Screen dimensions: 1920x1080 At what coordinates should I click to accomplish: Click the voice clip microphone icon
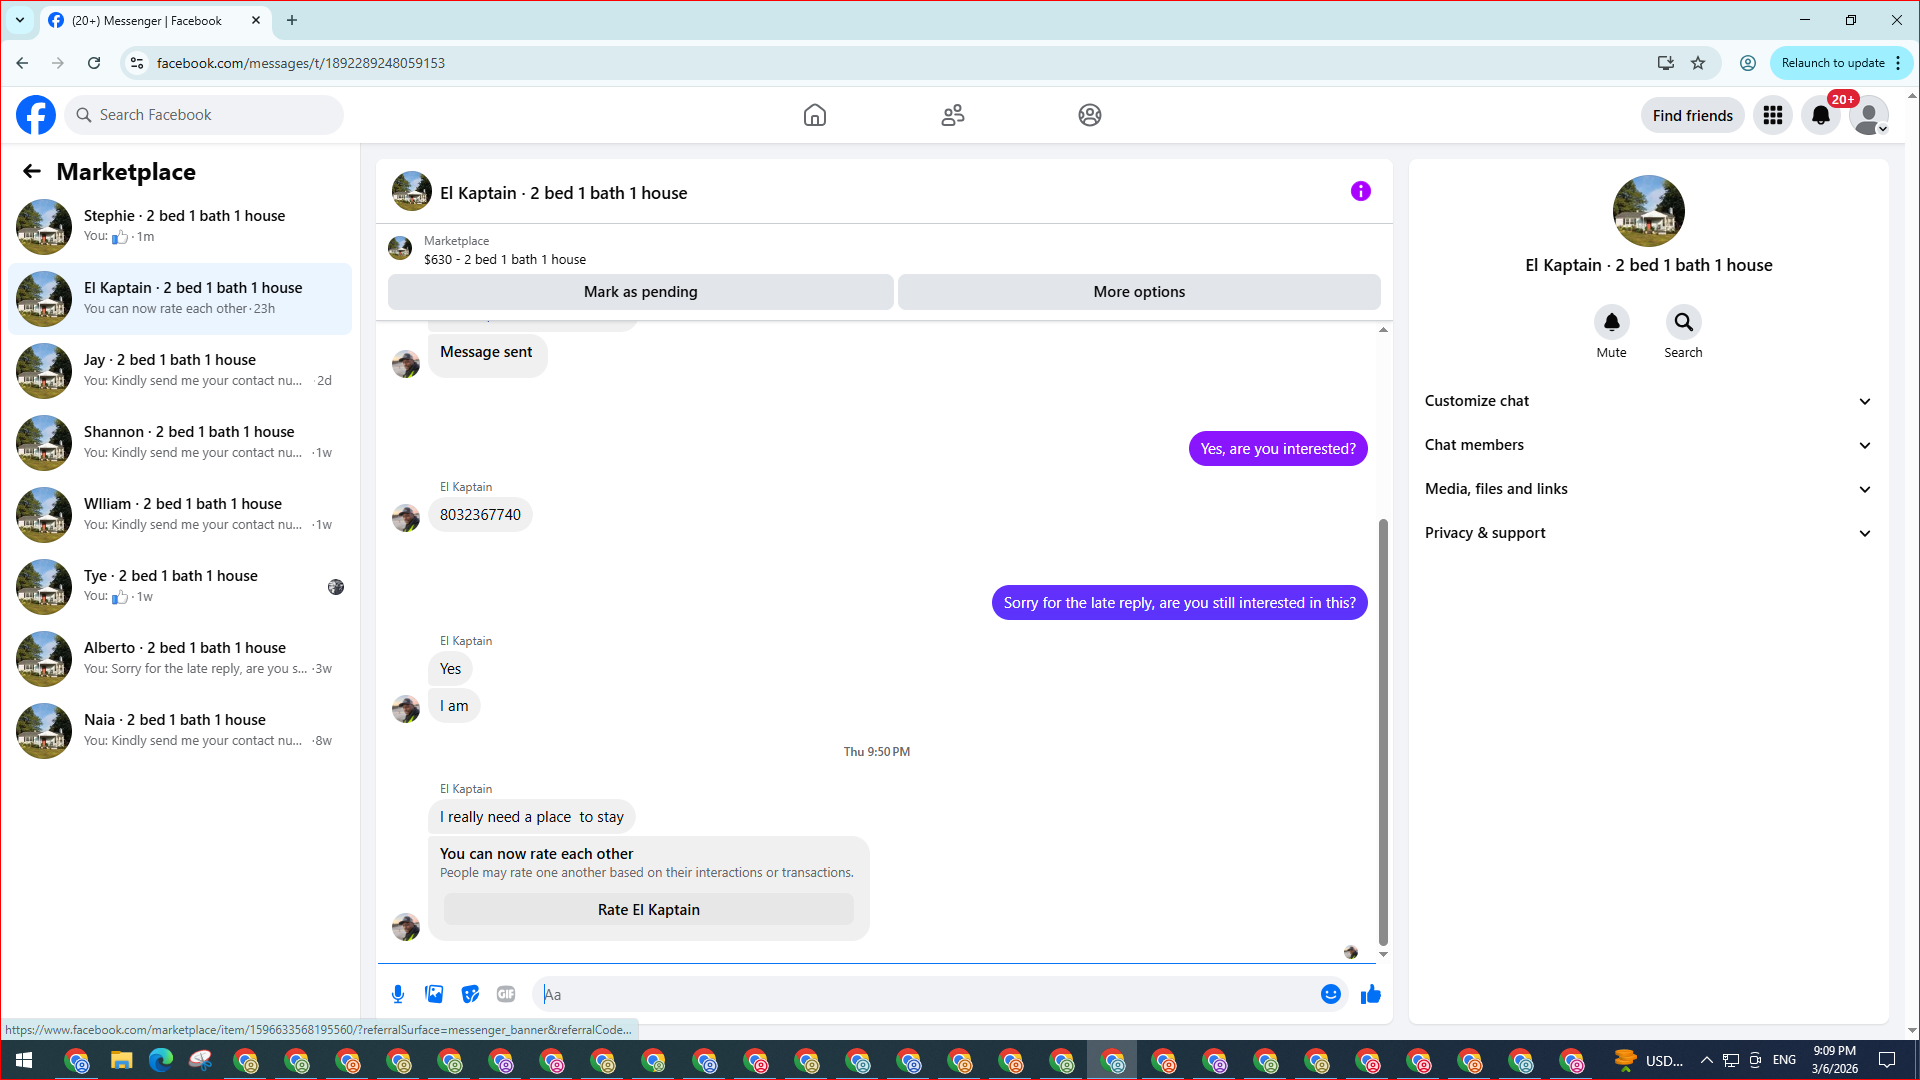(398, 994)
